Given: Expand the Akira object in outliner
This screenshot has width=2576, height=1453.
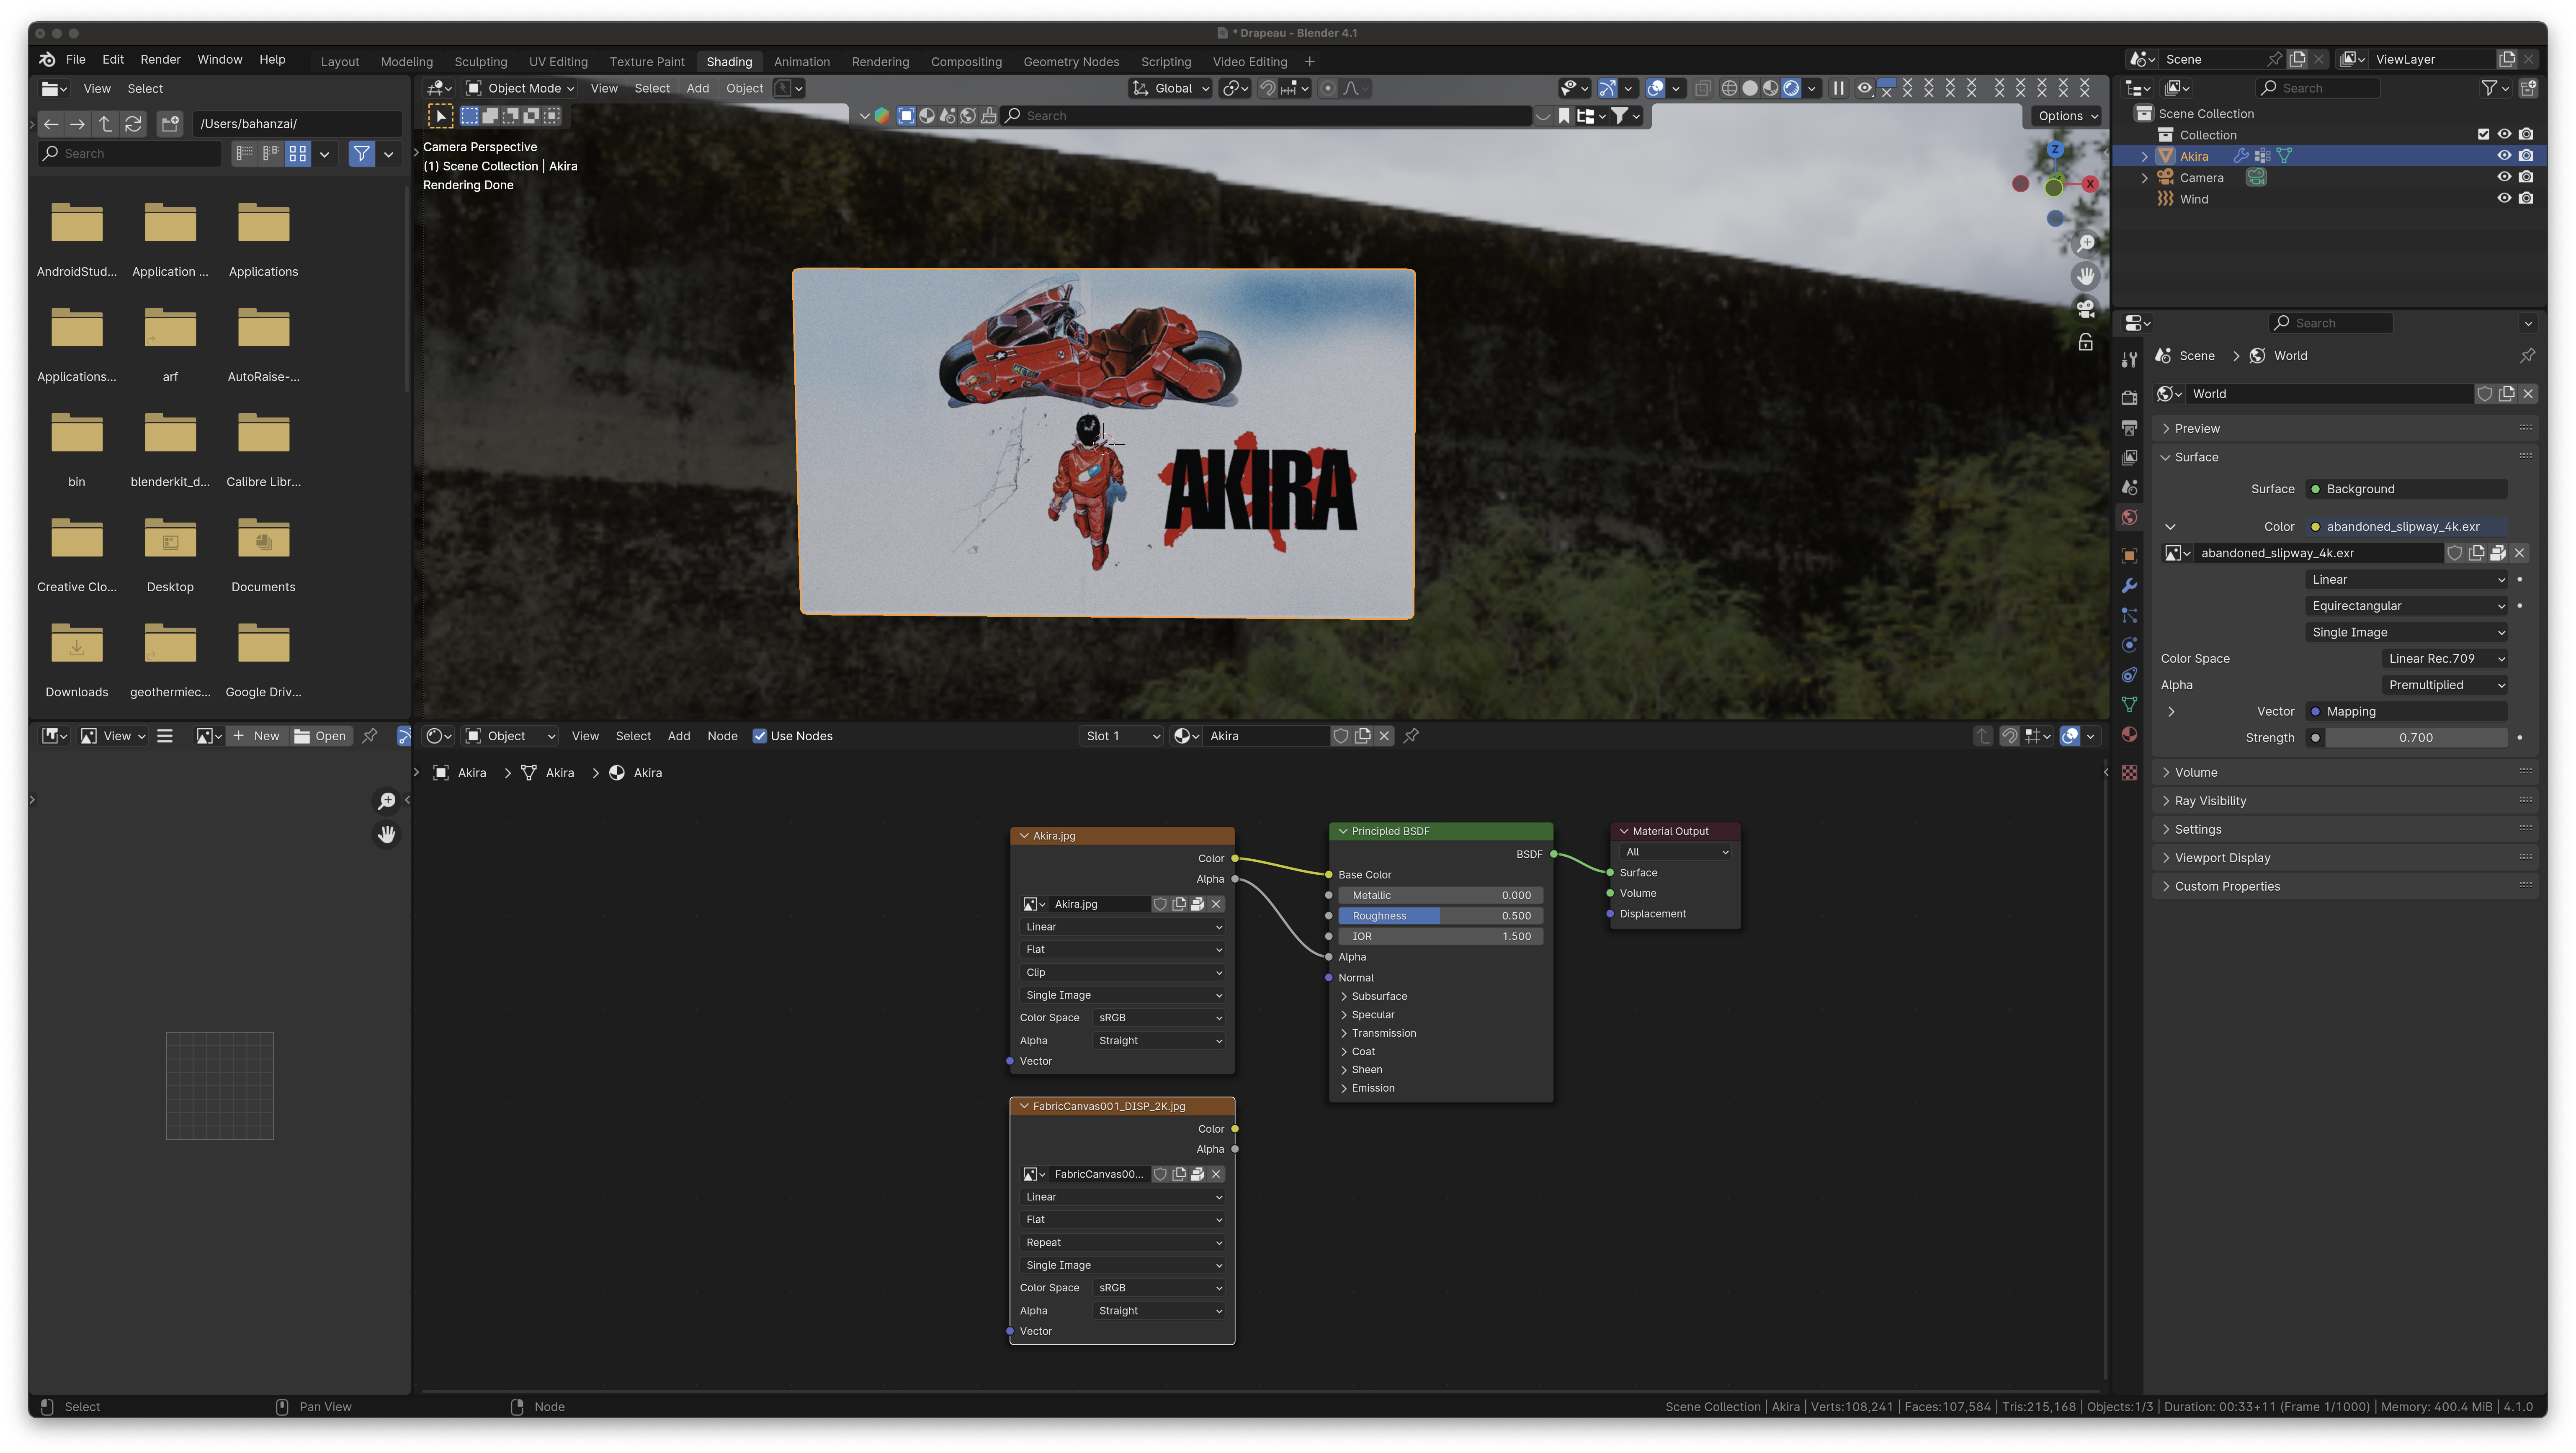Looking at the screenshot, I should pos(2144,156).
